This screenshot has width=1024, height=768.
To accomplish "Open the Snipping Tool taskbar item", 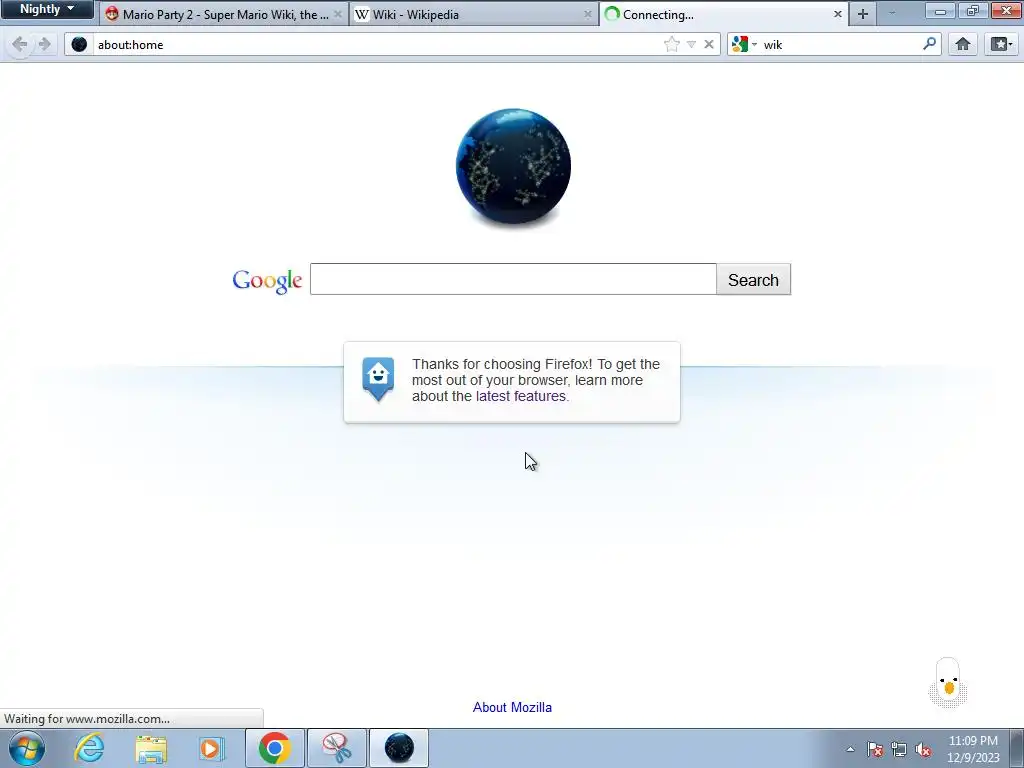I will tap(337, 748).
